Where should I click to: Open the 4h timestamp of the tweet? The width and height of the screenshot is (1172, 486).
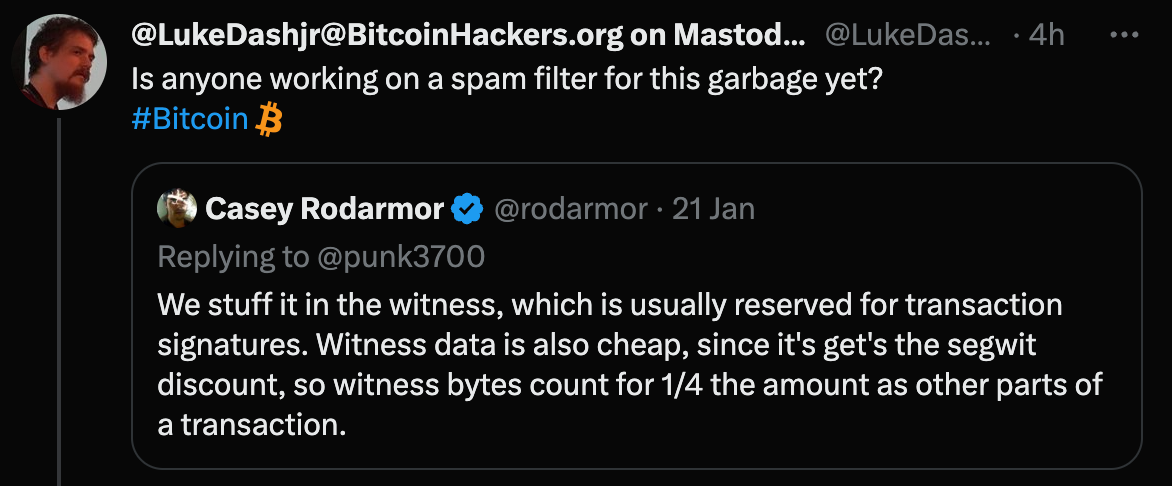click(1046, 35)
